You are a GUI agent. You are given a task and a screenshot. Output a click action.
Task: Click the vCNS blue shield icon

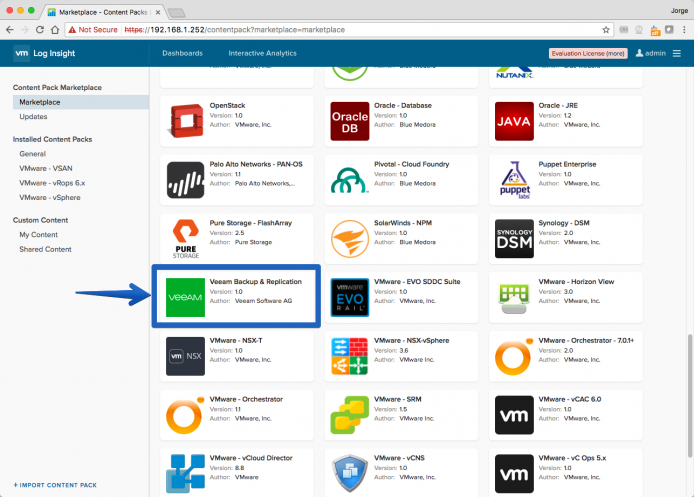pyautogui.click(x=350, y=474)
